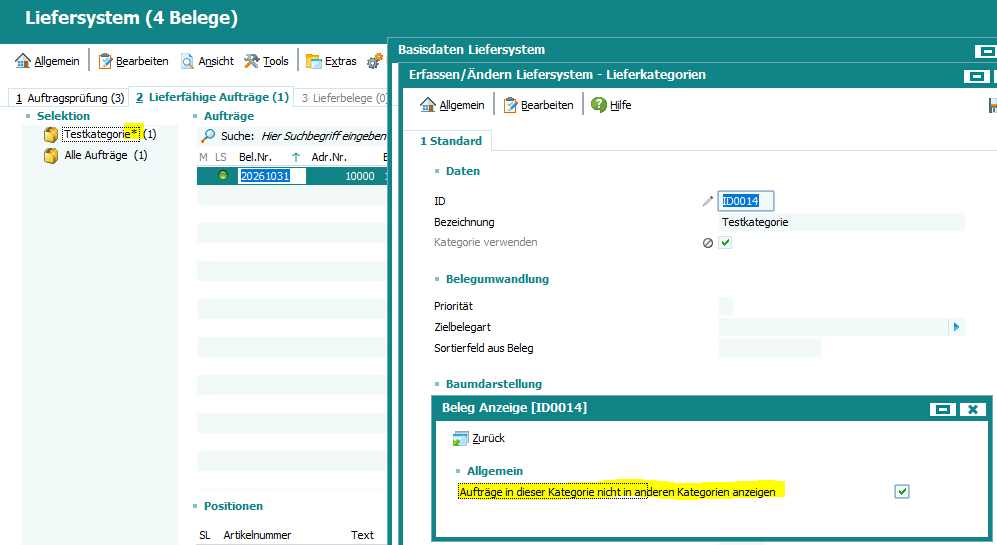Open the Tools menu with wrench icon
The width and height of the screenshot is (997, 545).
pos(266,61)
